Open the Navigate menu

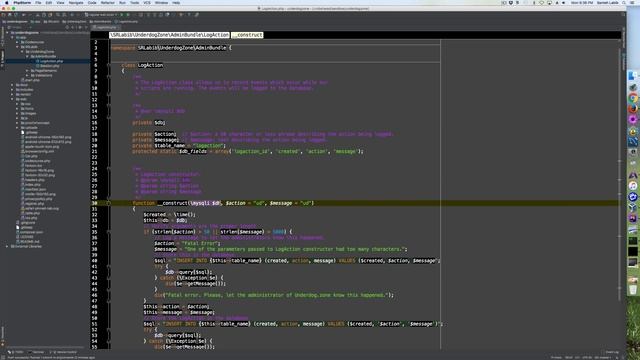click(x=76, y=2)
